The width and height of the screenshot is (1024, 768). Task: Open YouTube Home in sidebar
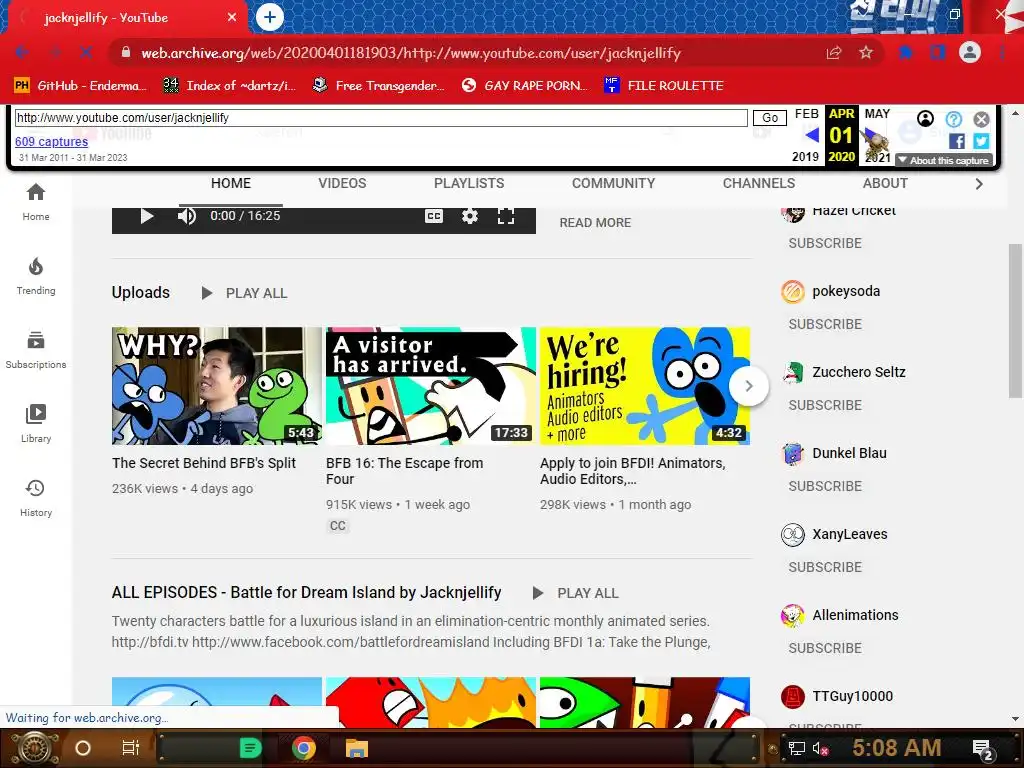click(x=36, y=202)
